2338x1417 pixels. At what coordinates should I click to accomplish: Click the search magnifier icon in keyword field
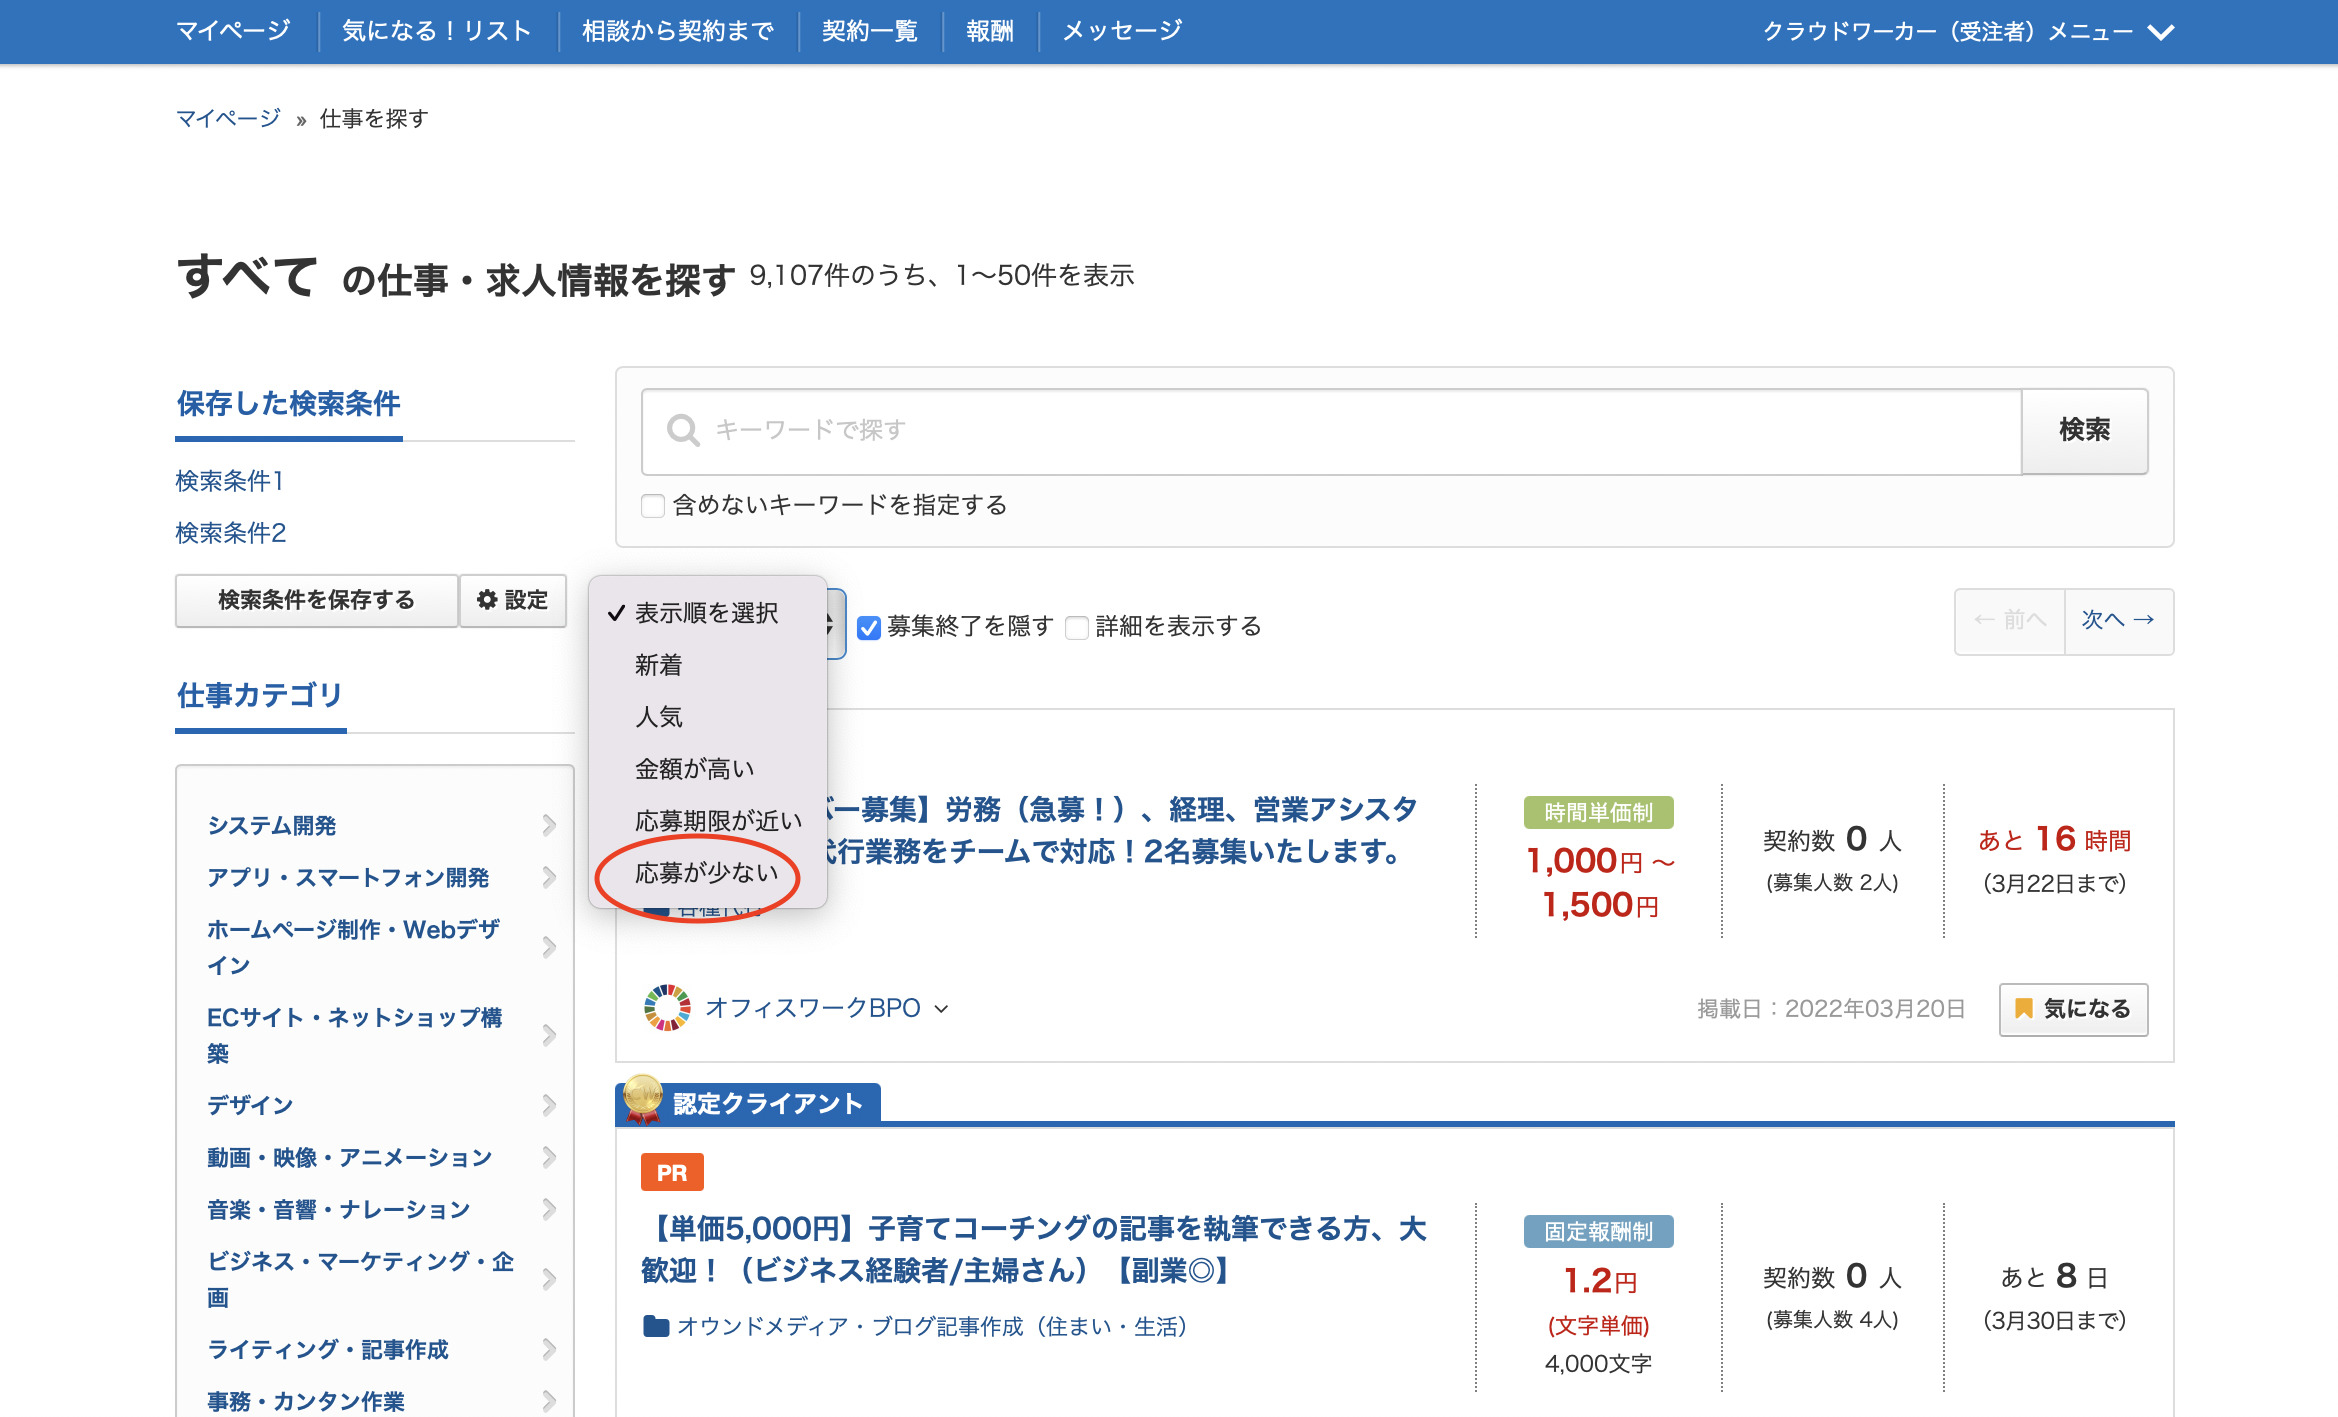[x=683, y=430]
